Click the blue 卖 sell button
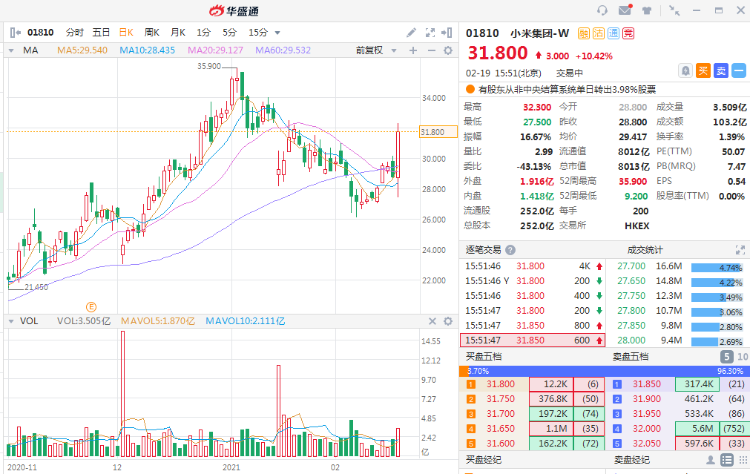Screen dimensions: 750x474 coord(721,71)
